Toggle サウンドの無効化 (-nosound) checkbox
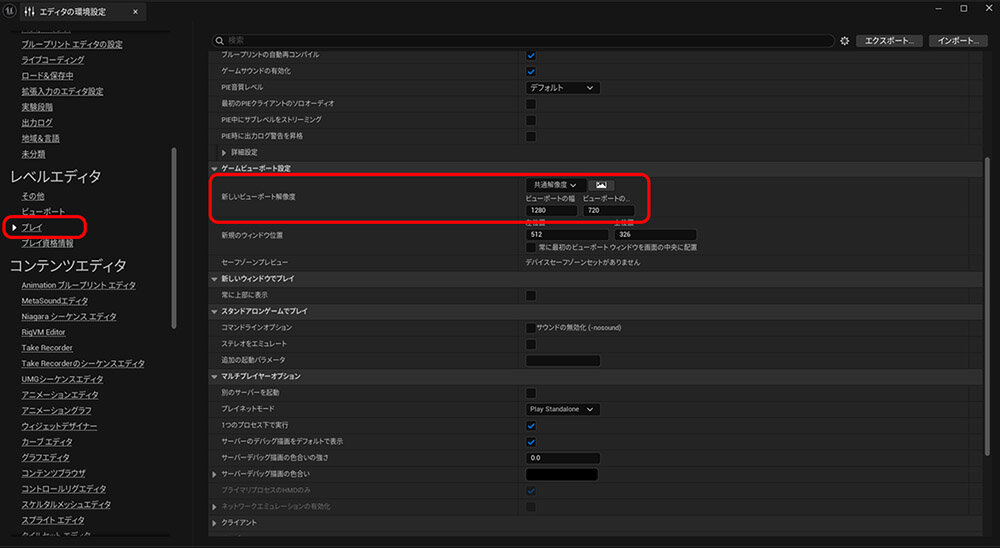Image resolution: width=1000 pixels, height=548 pixels. pyautogui.click(x=531, y=328)
